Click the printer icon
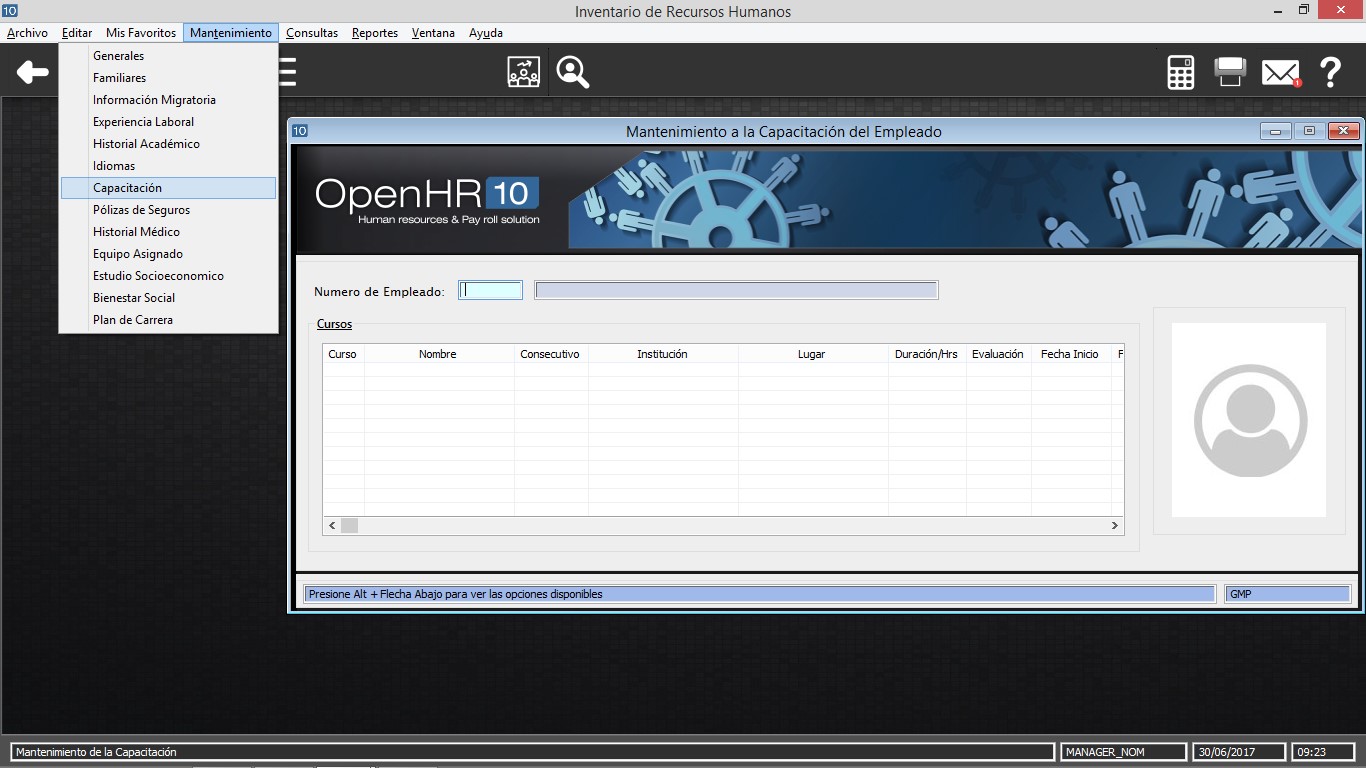1366x768 pixels. [1230, 72]
